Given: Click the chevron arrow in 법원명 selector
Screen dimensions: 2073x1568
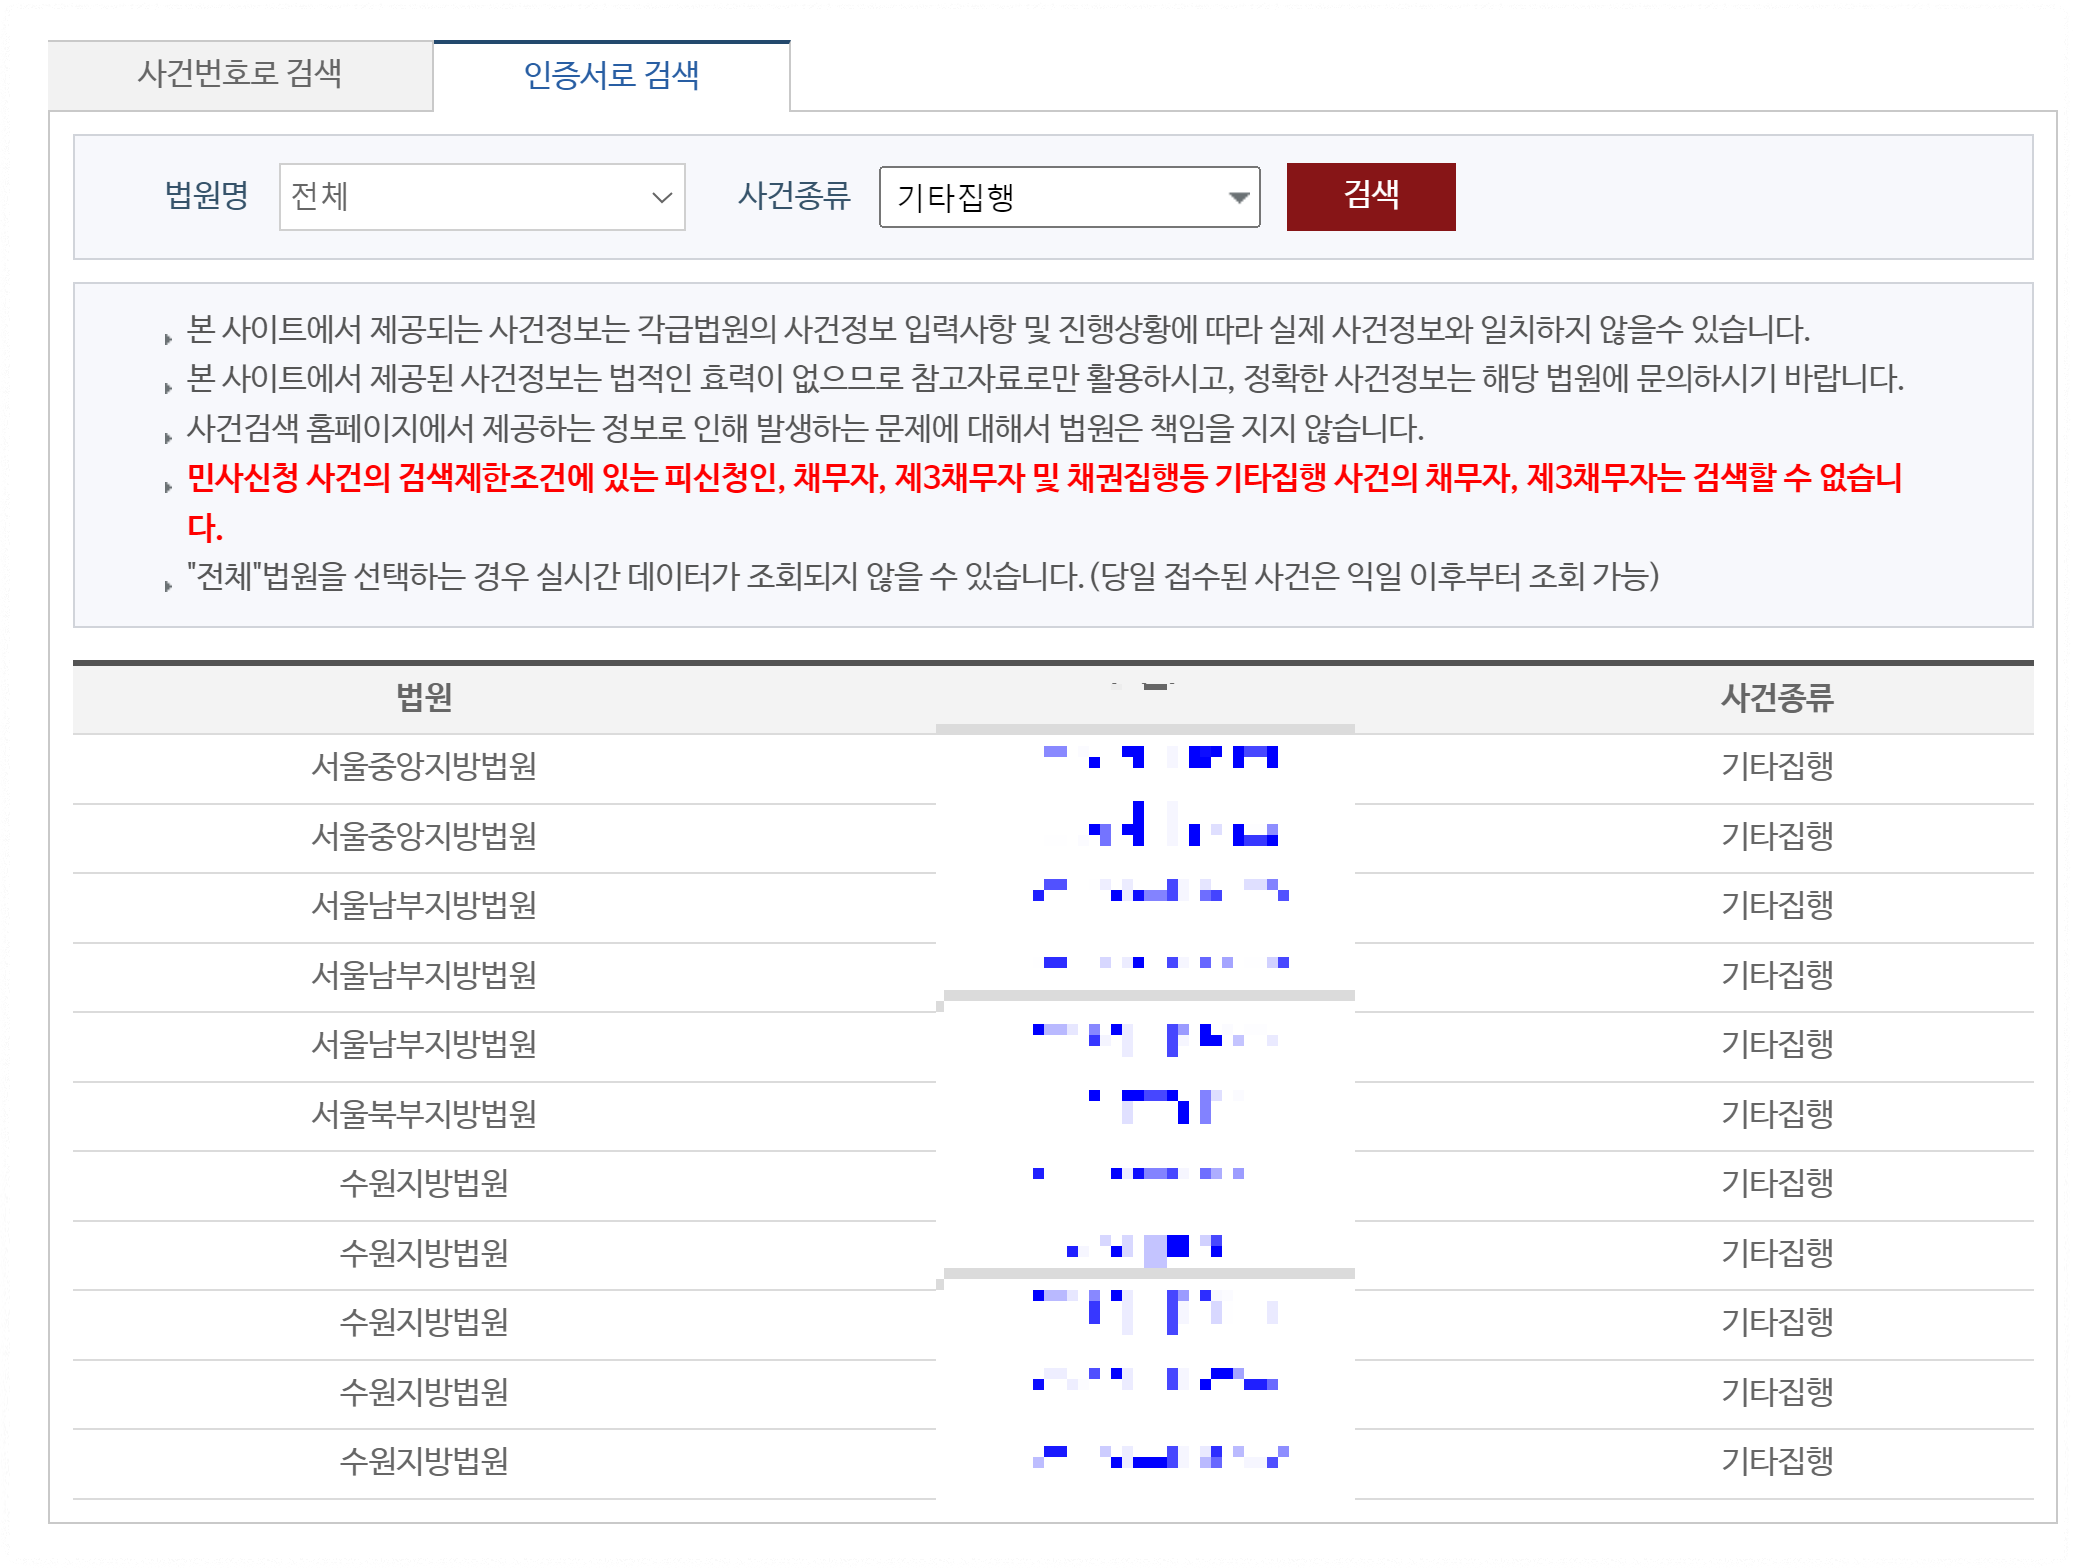Looking at the screenshot, I should click(661, 197).
